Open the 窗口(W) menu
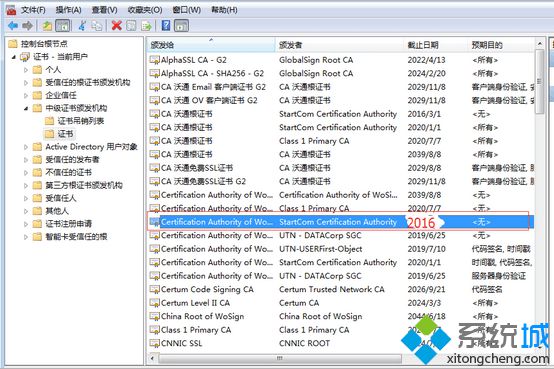The width and height of the screenshot is (554, 369). [x=187, y=10]
